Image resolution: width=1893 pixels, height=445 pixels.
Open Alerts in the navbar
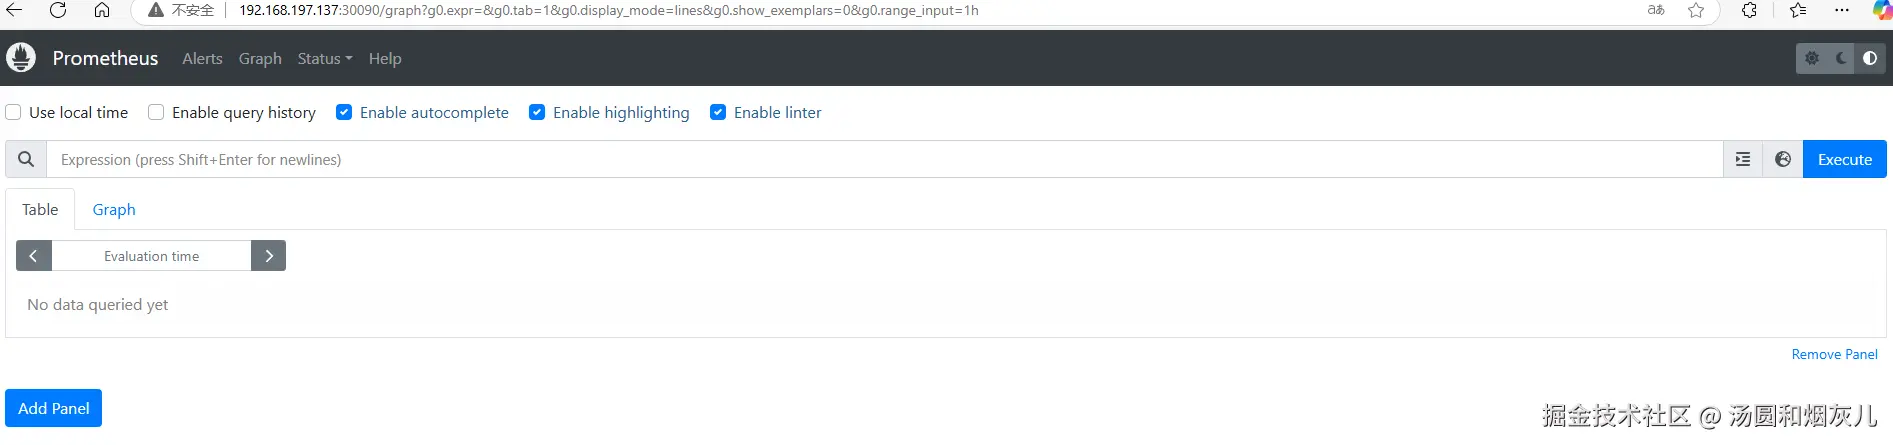pyautogui.click(x=202, y=59)
